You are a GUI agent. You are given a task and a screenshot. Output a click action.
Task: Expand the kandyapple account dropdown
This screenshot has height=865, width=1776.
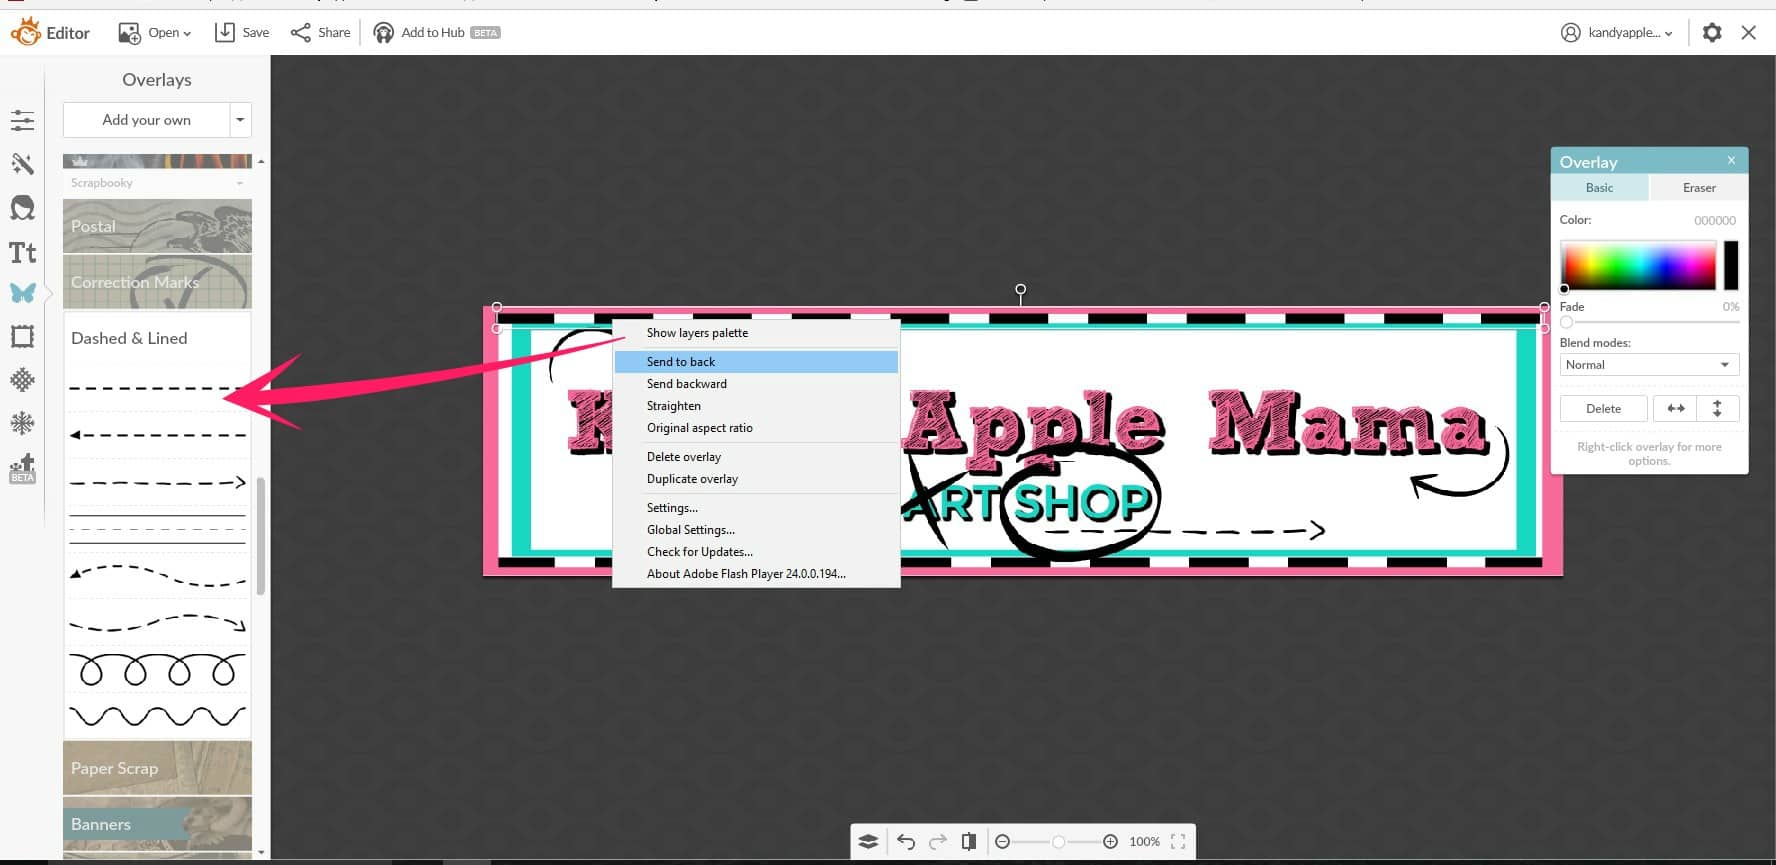point(1617,32)
